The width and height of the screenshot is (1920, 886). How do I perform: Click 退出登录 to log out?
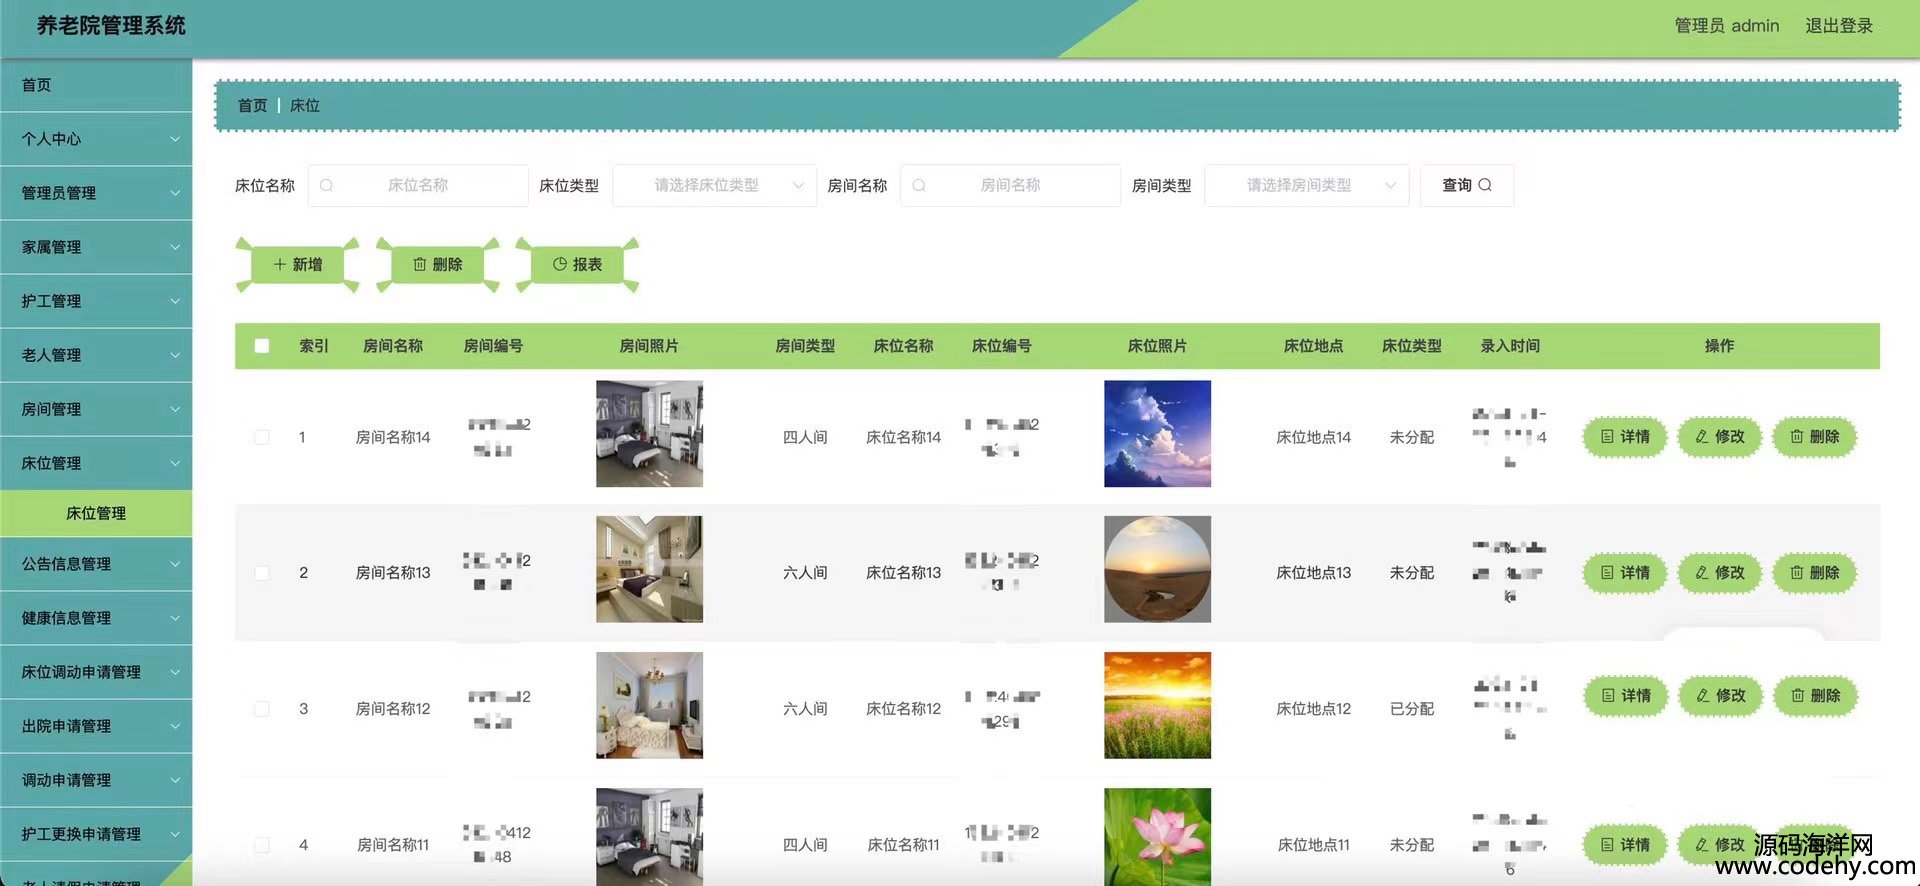coord(1838,26)
